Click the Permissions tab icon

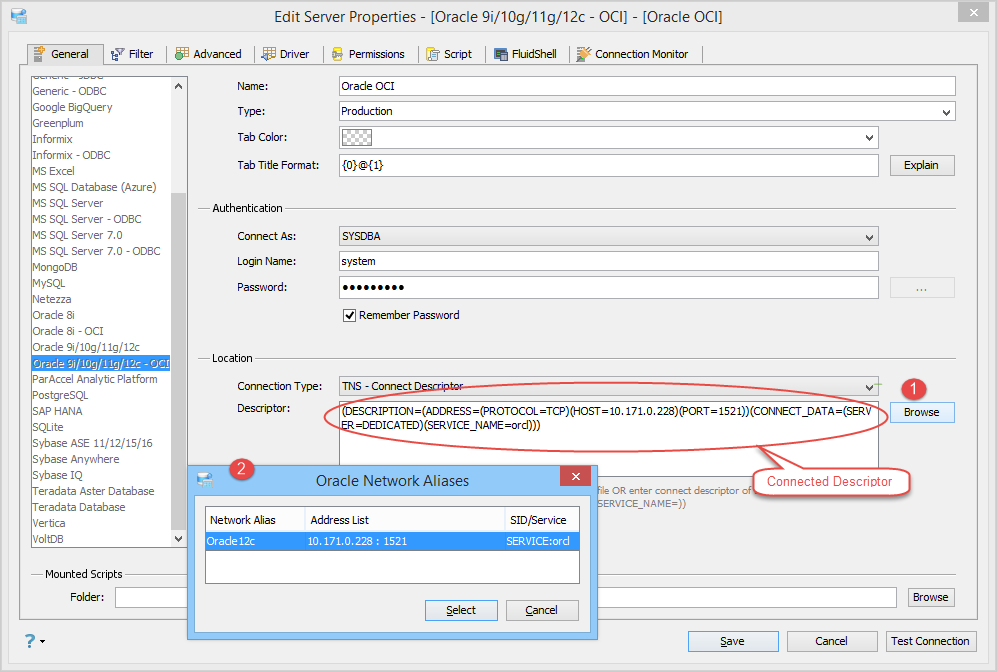pos(338,55)
